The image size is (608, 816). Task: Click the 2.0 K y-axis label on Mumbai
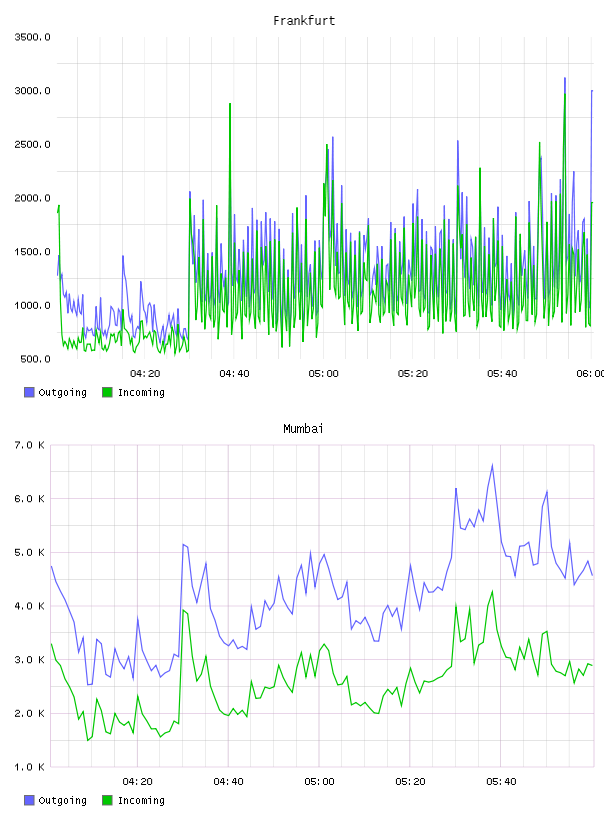[30, 713]
